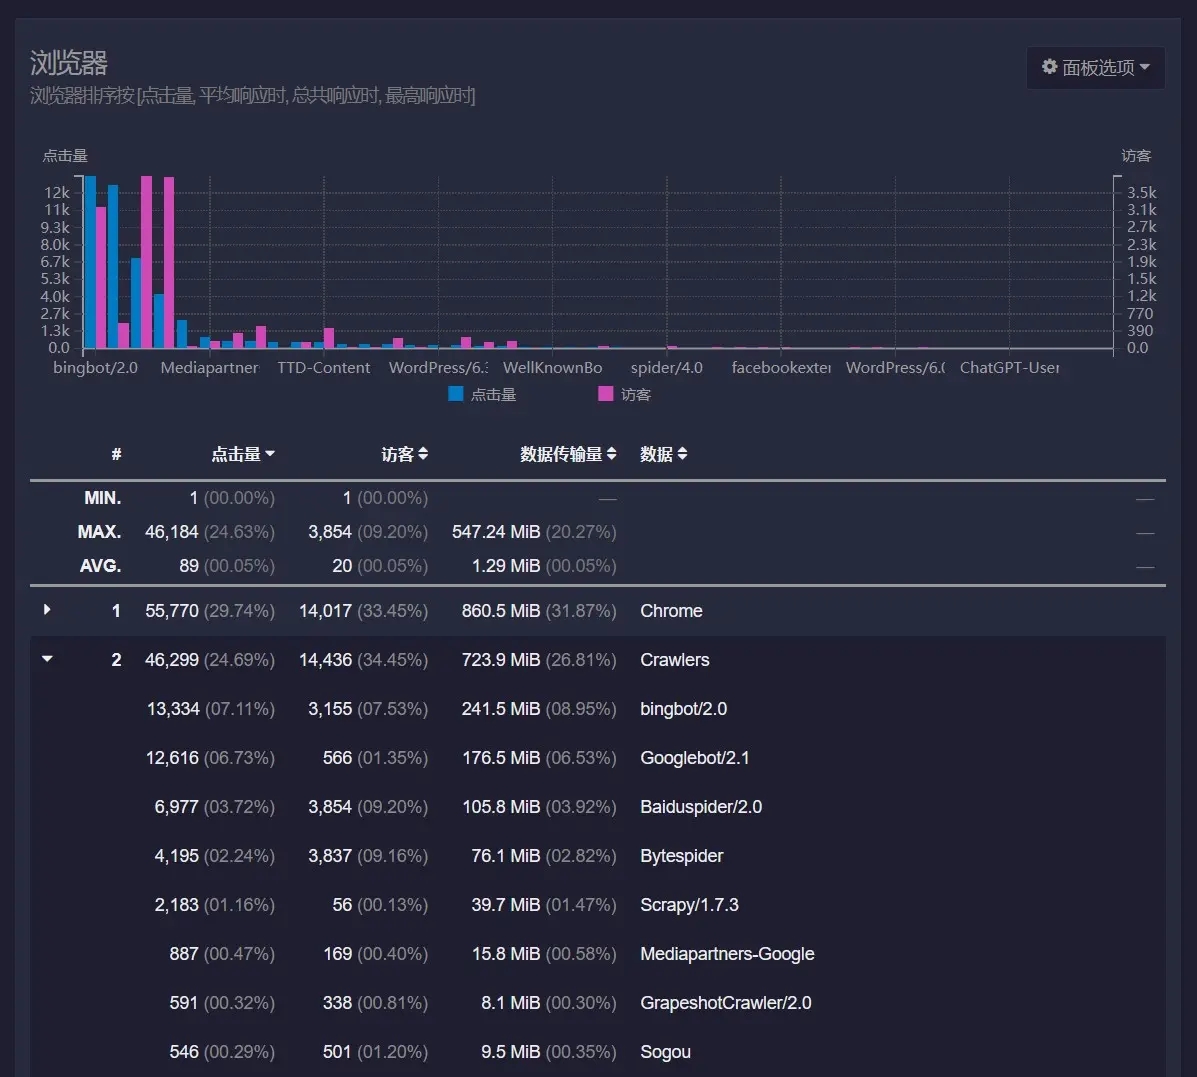Click the sort arrows next to 访客 header
The width and height of the screenshot is (1197, 1077).
[425, 453]
